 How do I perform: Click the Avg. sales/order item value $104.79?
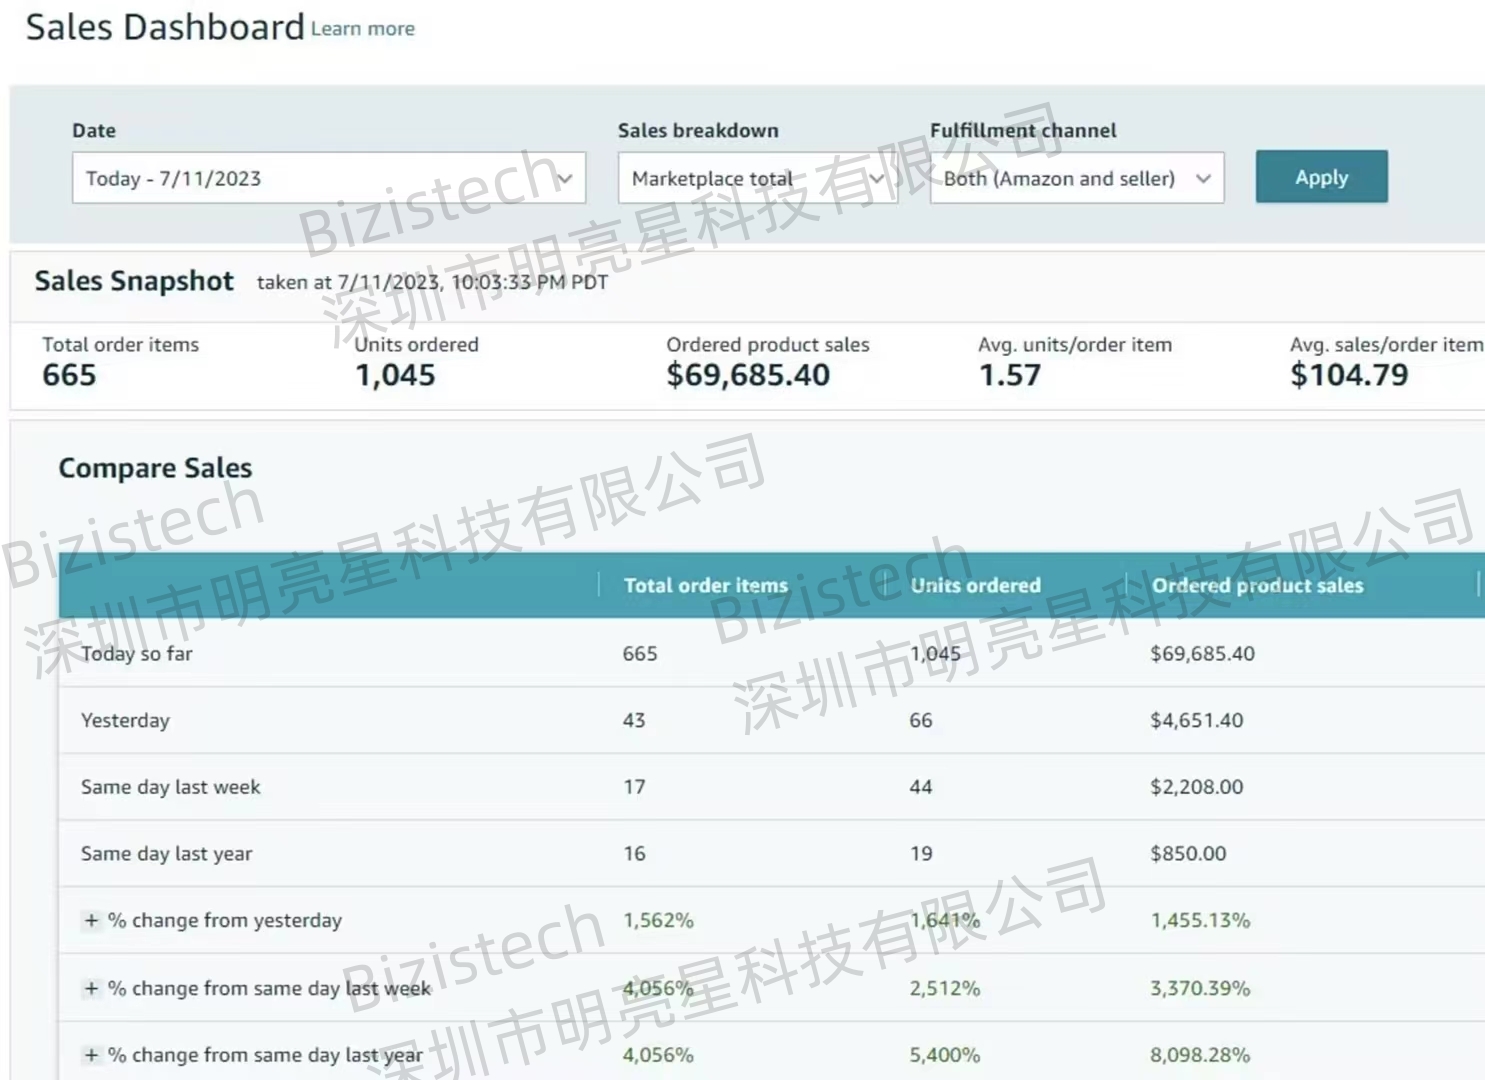click(1349, 375)
